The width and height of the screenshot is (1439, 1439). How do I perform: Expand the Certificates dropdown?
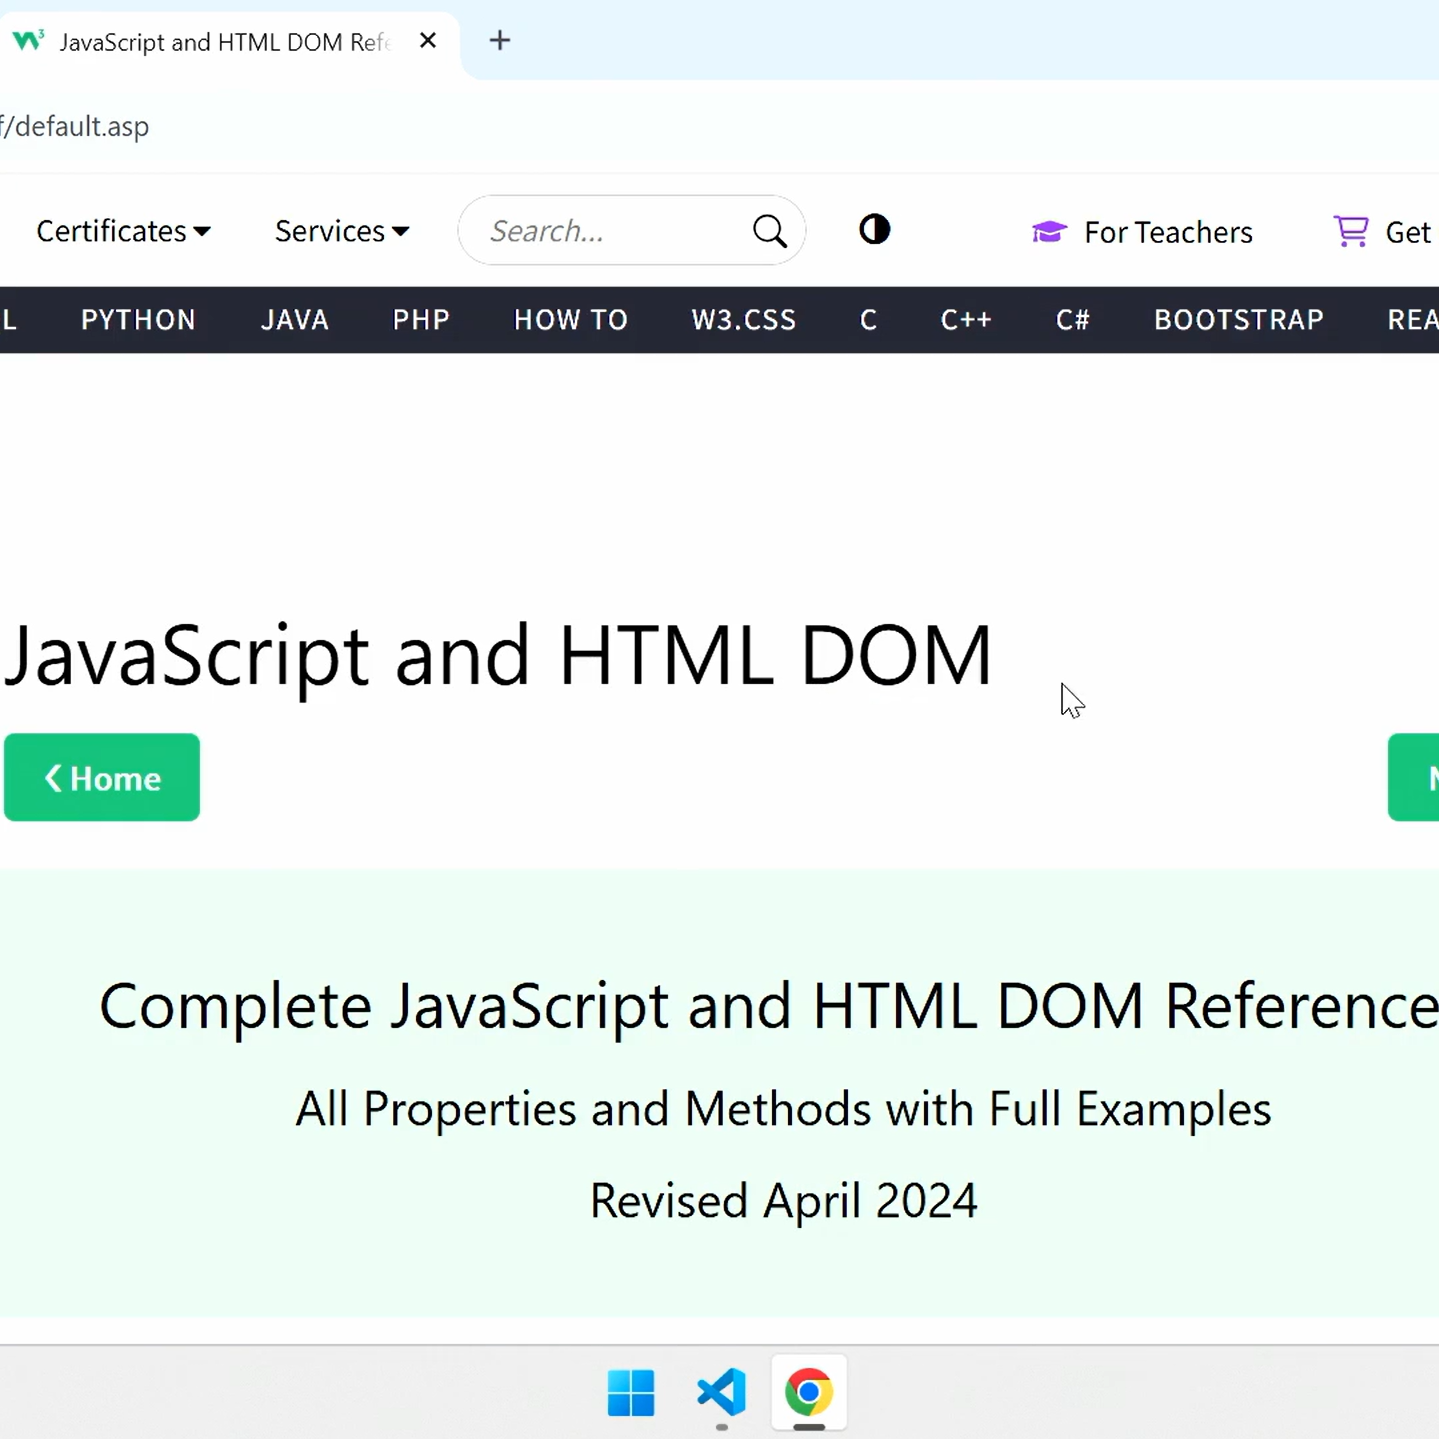click(x=123, y=231)
